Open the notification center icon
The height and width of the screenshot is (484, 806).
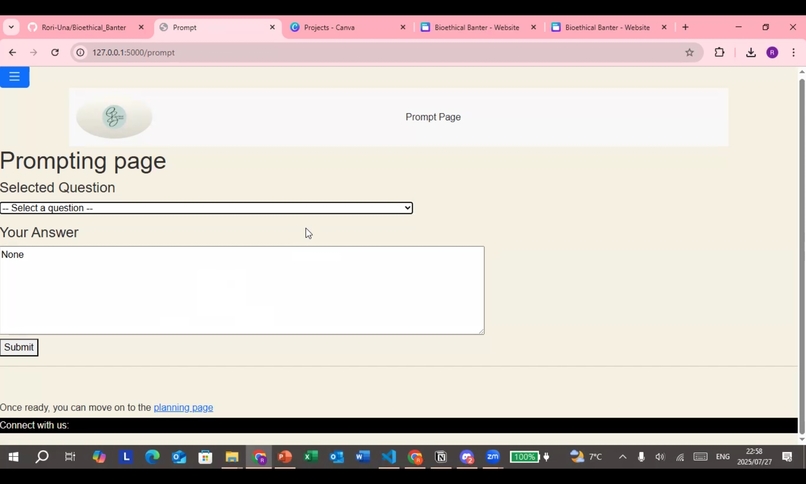click(787, 457)
